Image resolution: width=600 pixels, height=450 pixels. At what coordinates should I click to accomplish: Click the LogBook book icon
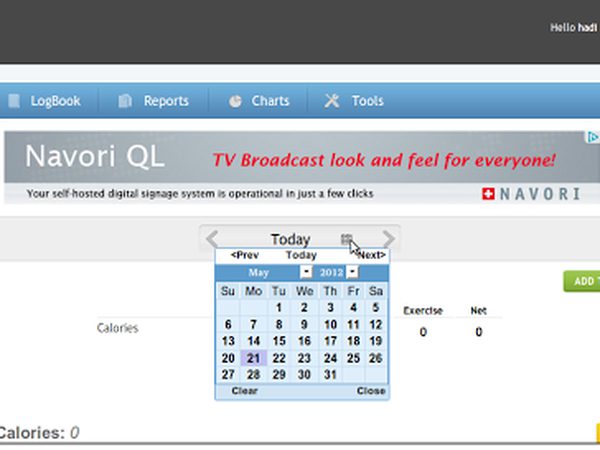14,101
